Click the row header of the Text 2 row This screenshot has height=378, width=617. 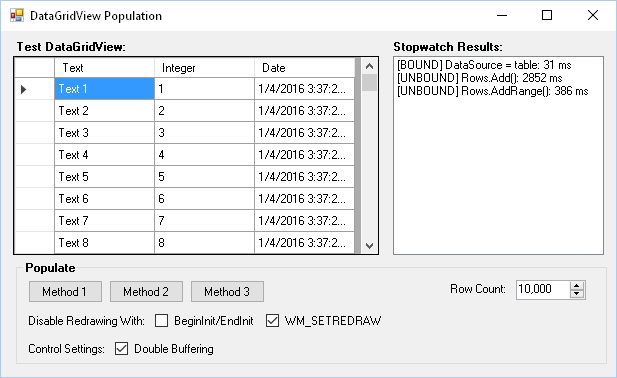[34, 111]
